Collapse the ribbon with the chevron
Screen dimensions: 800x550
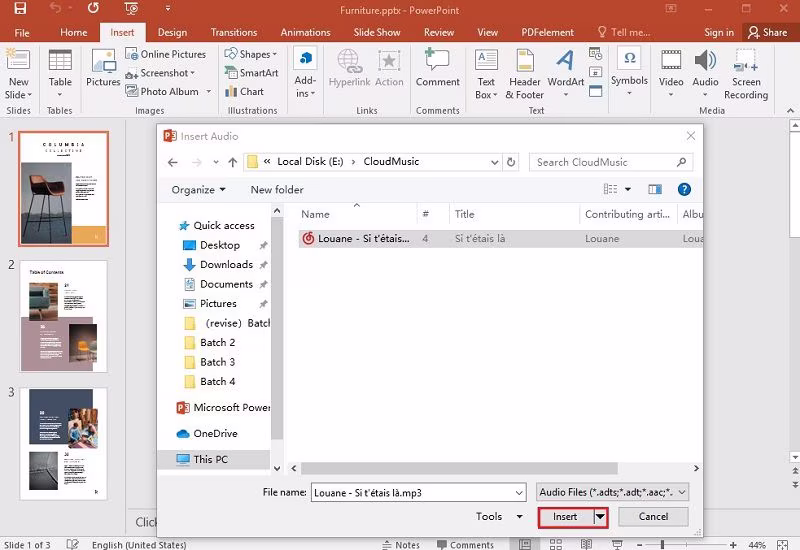coord(790,110)
